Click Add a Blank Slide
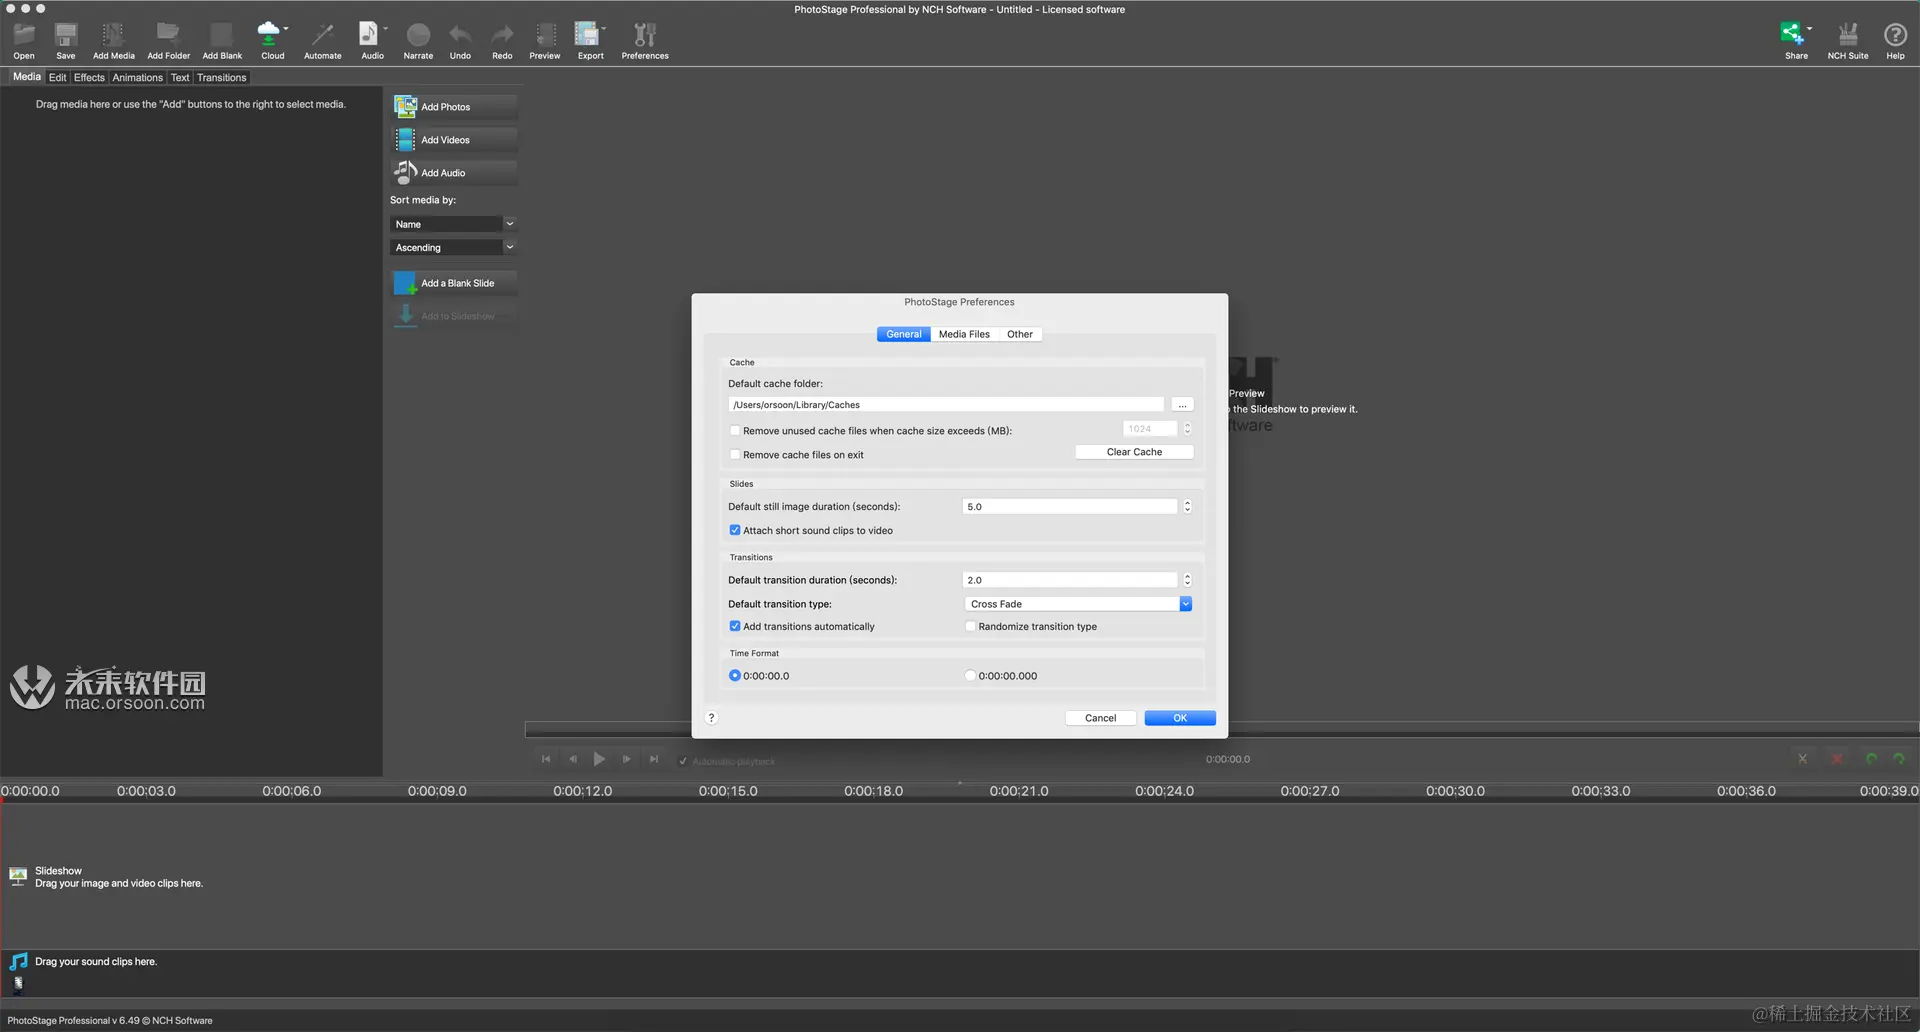 coord(455,283)
